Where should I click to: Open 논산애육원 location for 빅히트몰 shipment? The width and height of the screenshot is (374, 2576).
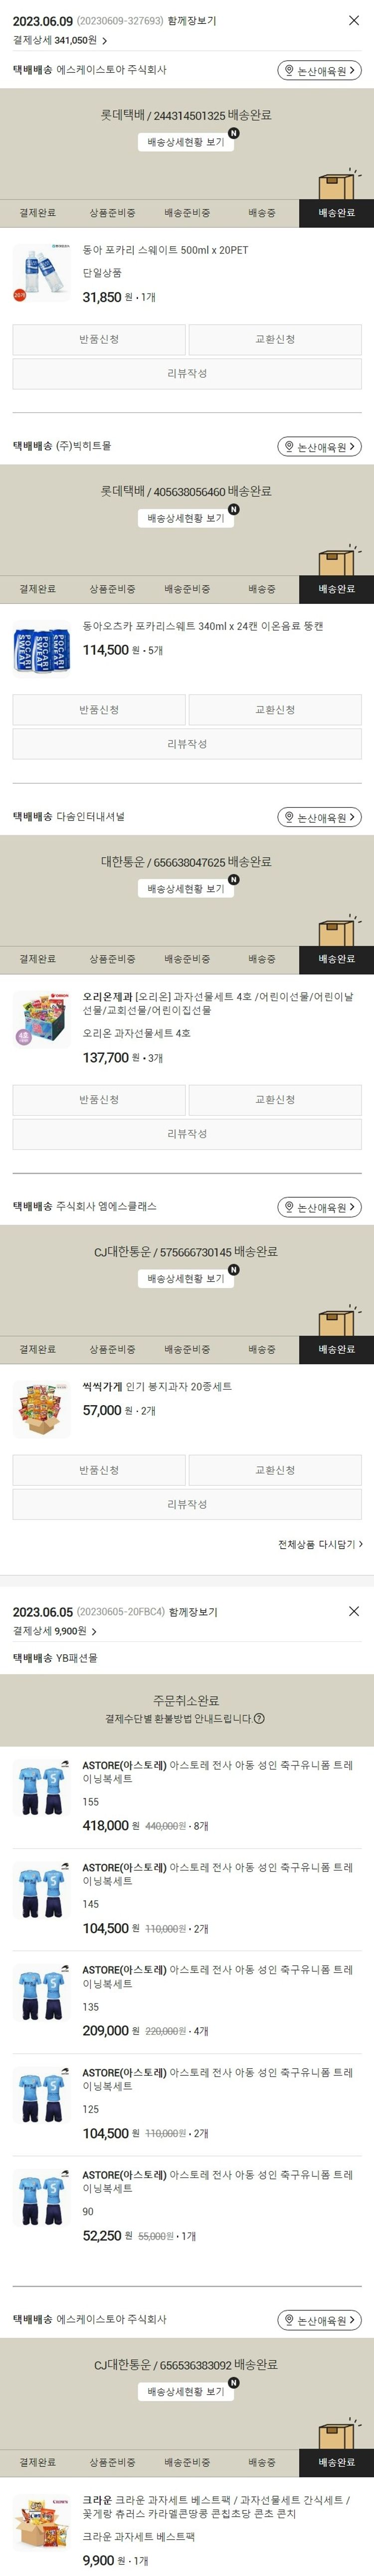[x=319, y=447]
